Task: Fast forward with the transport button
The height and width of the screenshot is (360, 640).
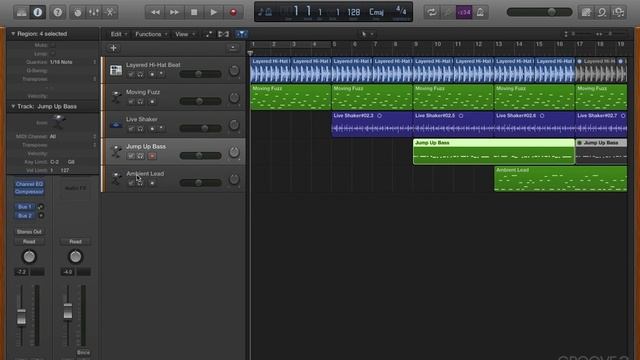Action: [x=174, y=12]
